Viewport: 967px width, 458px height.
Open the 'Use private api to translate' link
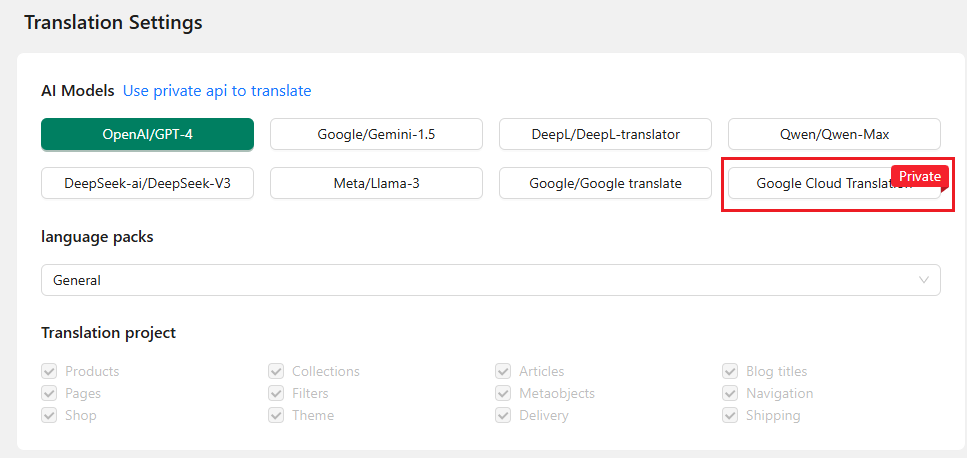(217, 91)
